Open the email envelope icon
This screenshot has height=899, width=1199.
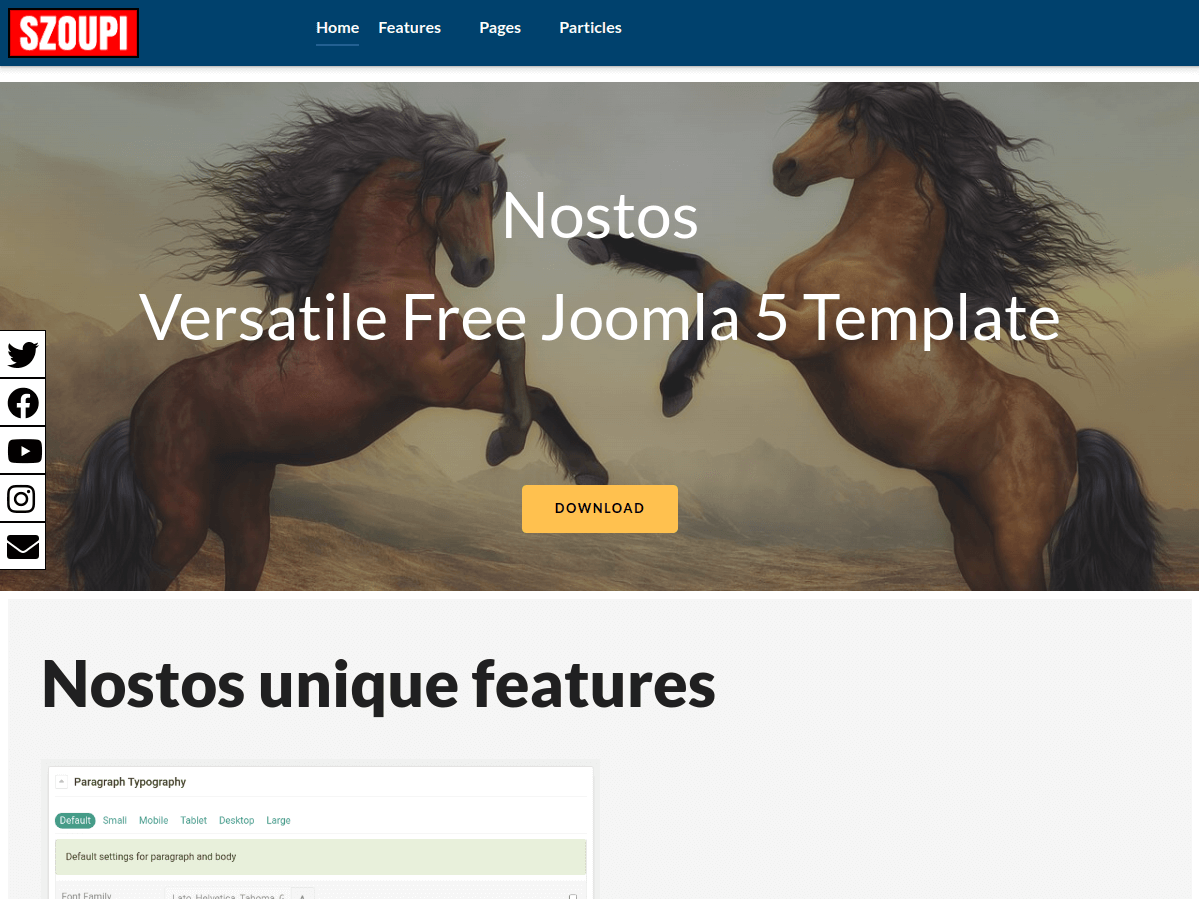point(22,546)
